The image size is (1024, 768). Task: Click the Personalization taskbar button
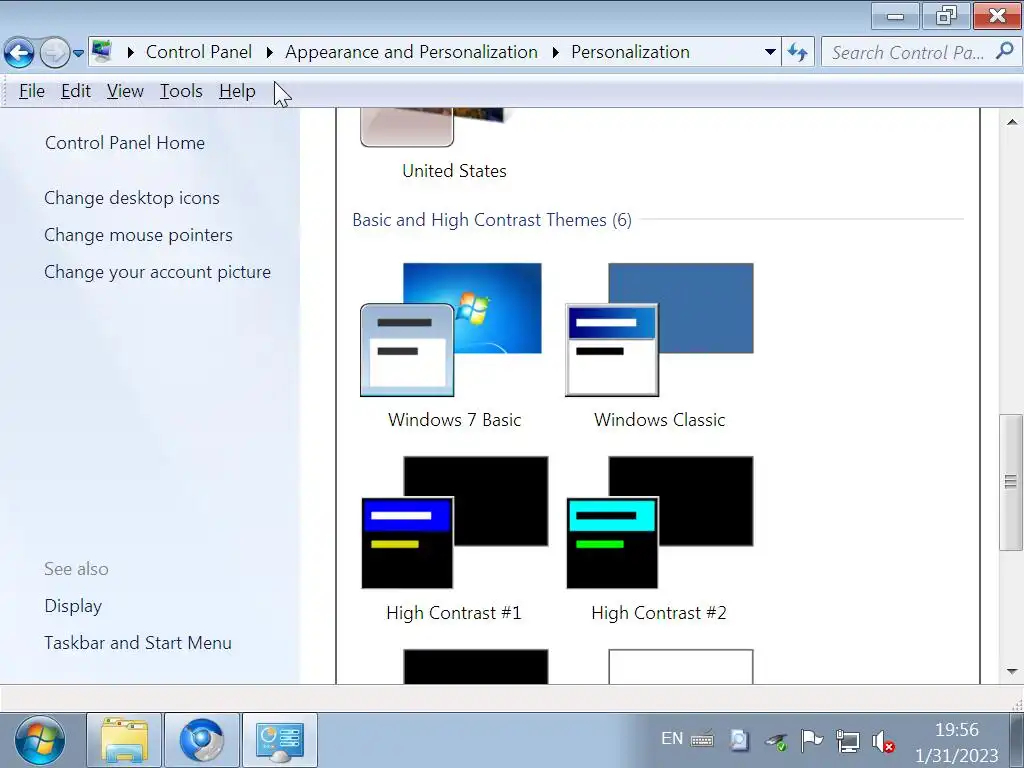point(280,741)
